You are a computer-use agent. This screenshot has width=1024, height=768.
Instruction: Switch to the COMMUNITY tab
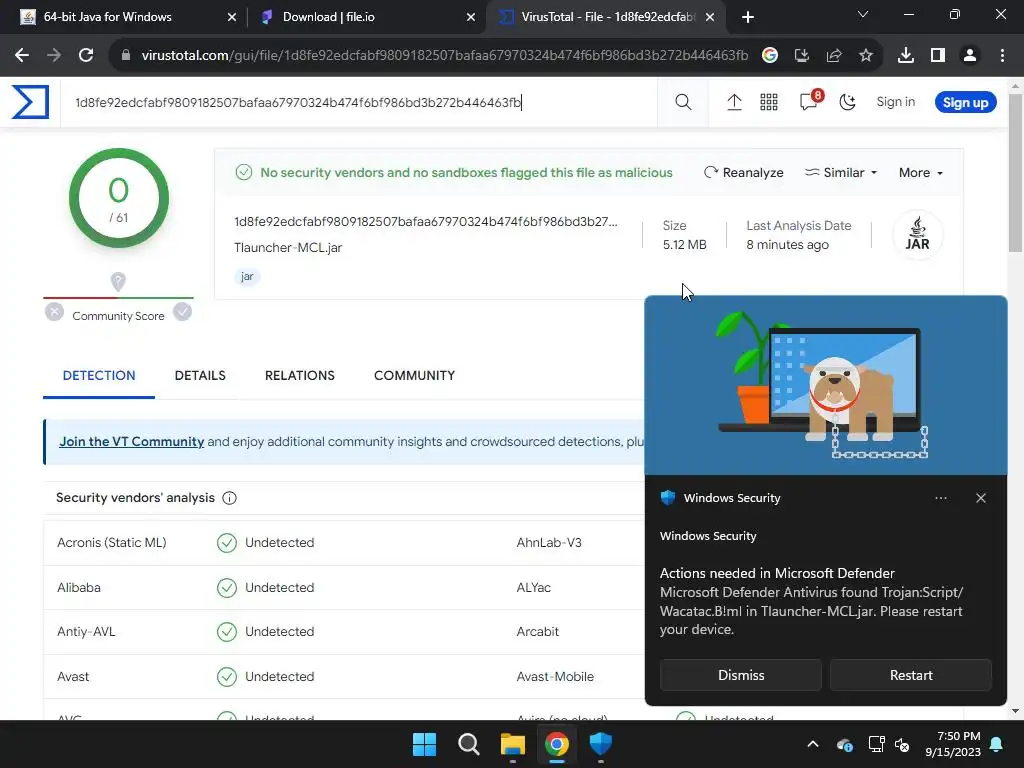pyautogui.click(x=415, y=376)
